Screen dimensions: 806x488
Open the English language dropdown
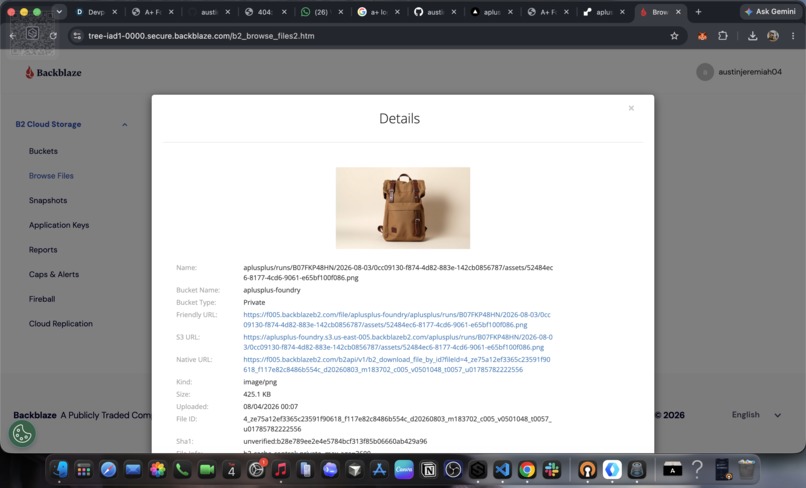click(x=756, y=415)
